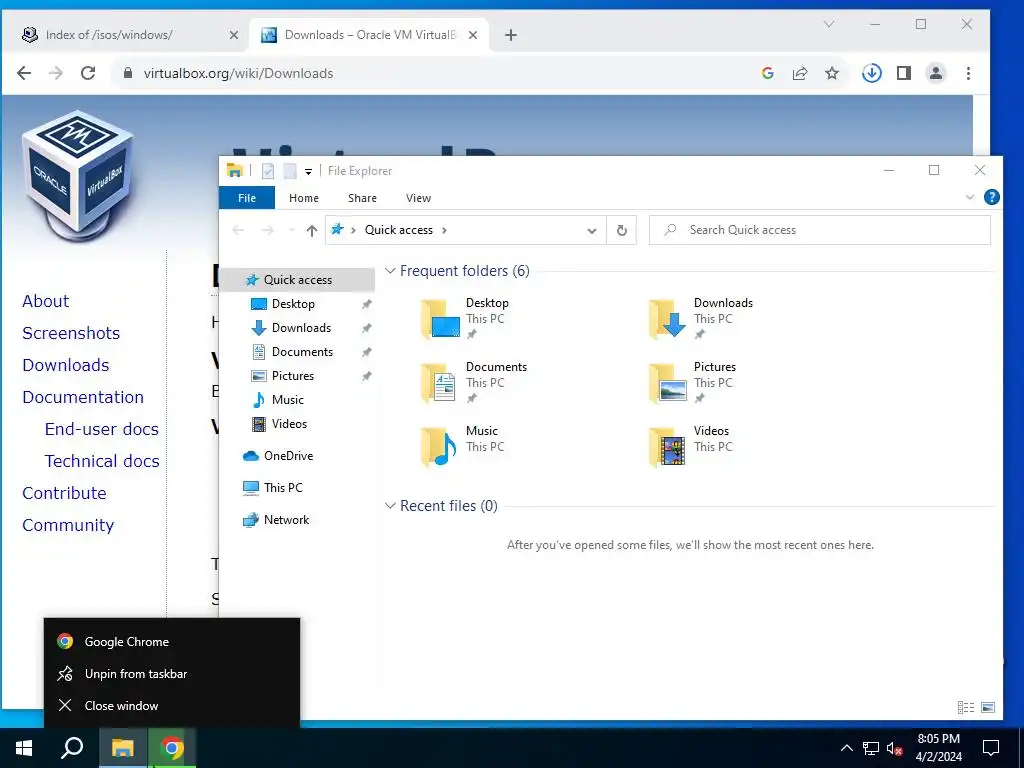Click New folder icon in quick access toolbar
The width and height of the screenshot is (1024, 768).
pos(290,171)
